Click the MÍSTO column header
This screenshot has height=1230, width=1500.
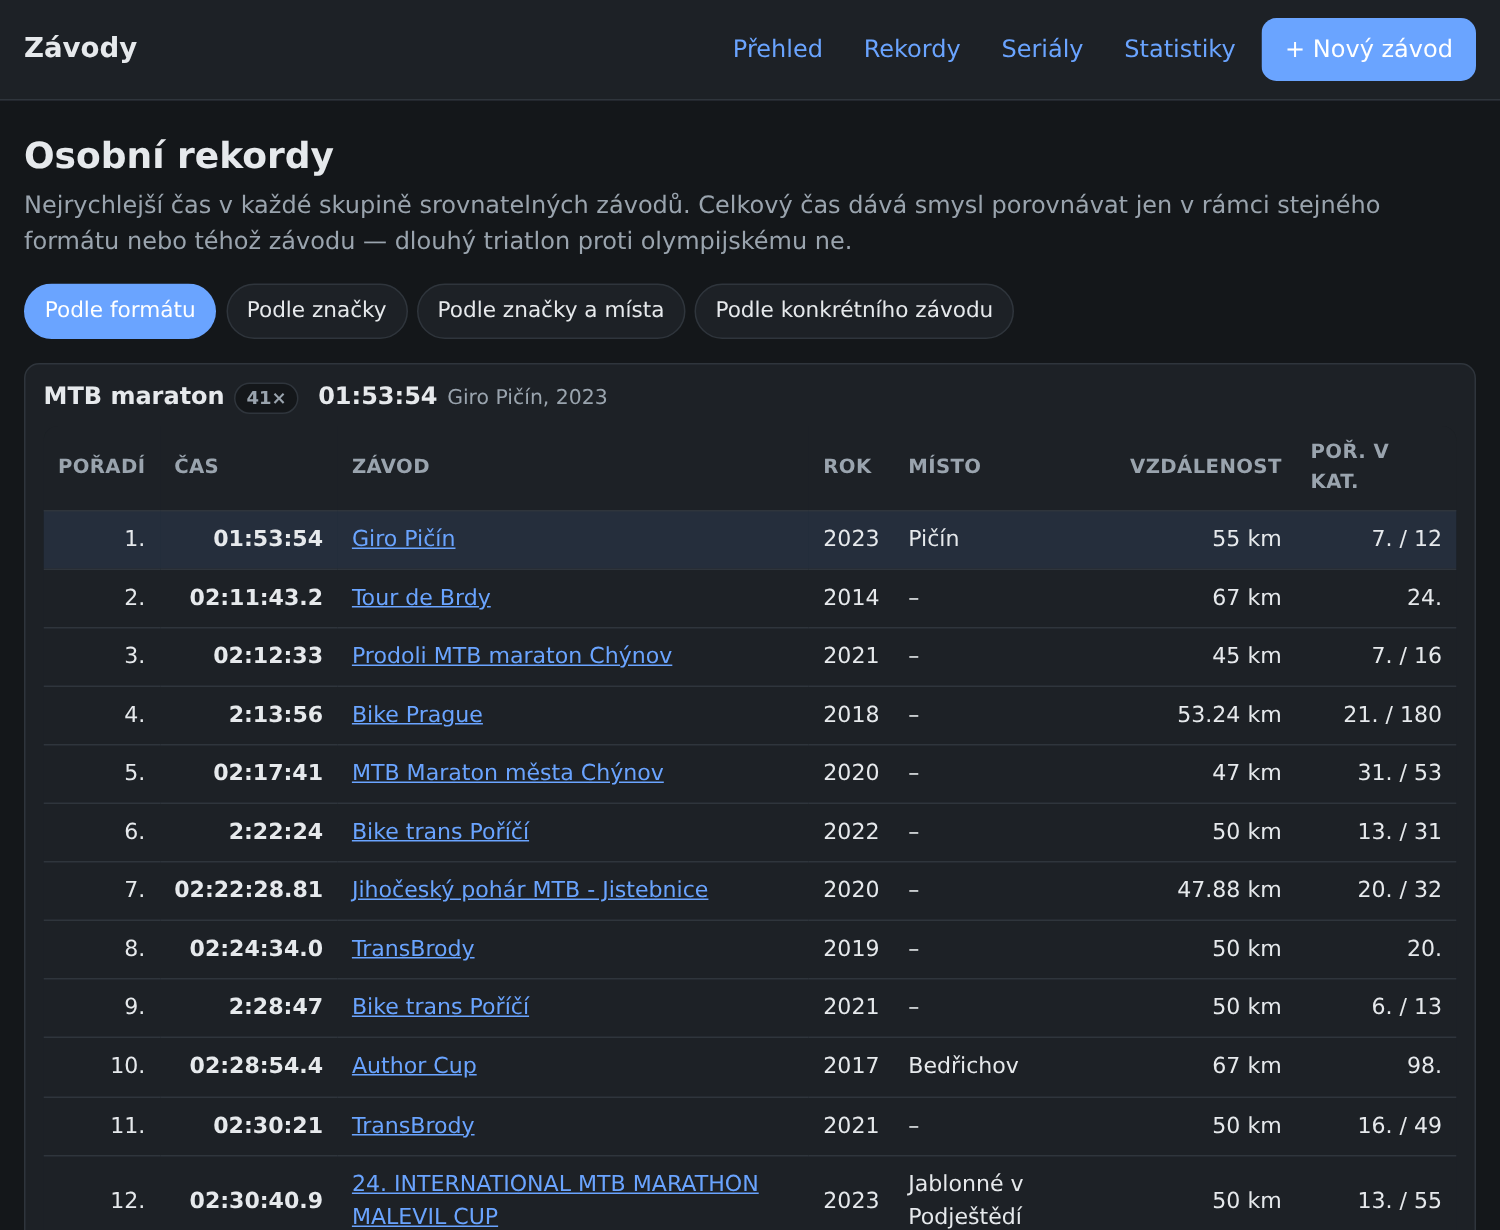[x=944, y=466]
